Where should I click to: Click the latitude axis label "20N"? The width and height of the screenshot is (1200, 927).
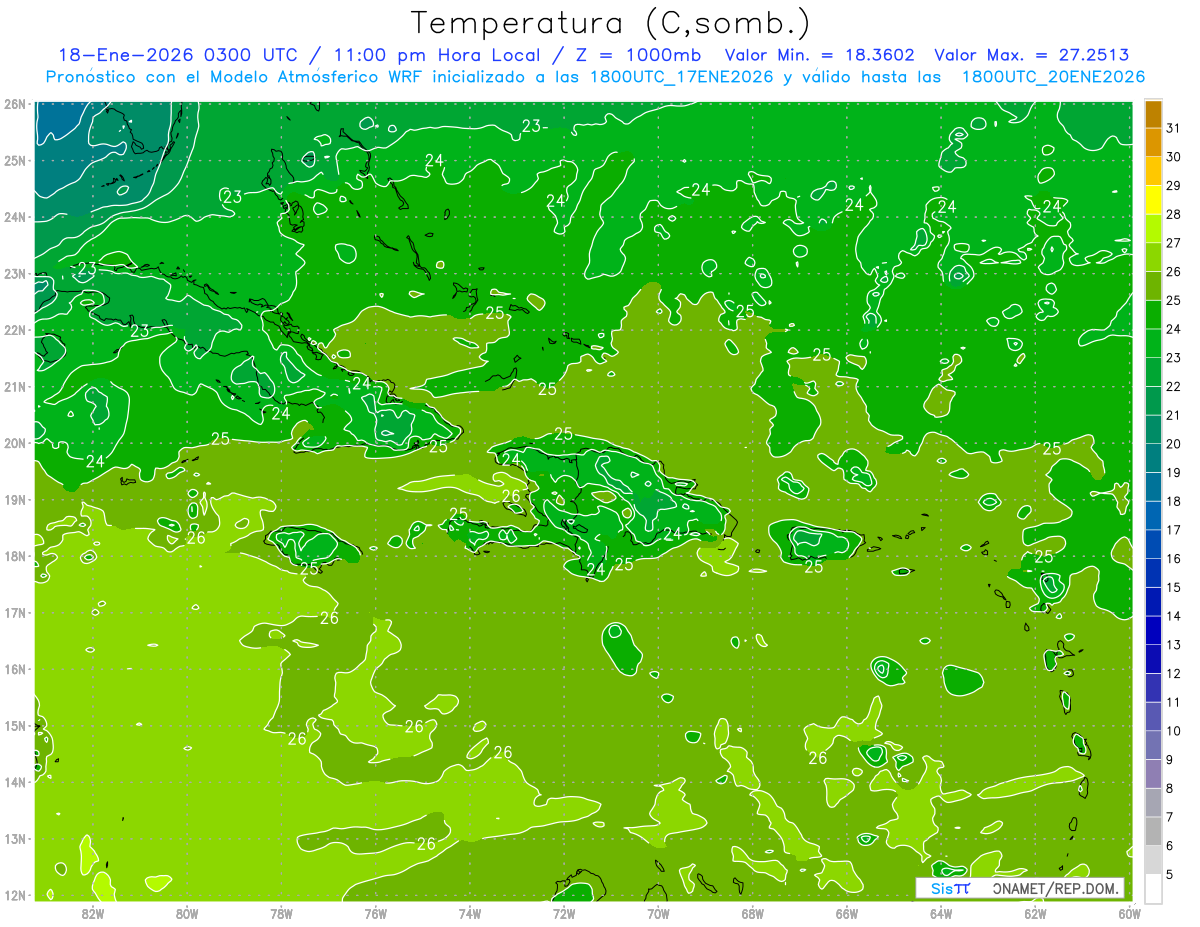click(x=14, y=443)
